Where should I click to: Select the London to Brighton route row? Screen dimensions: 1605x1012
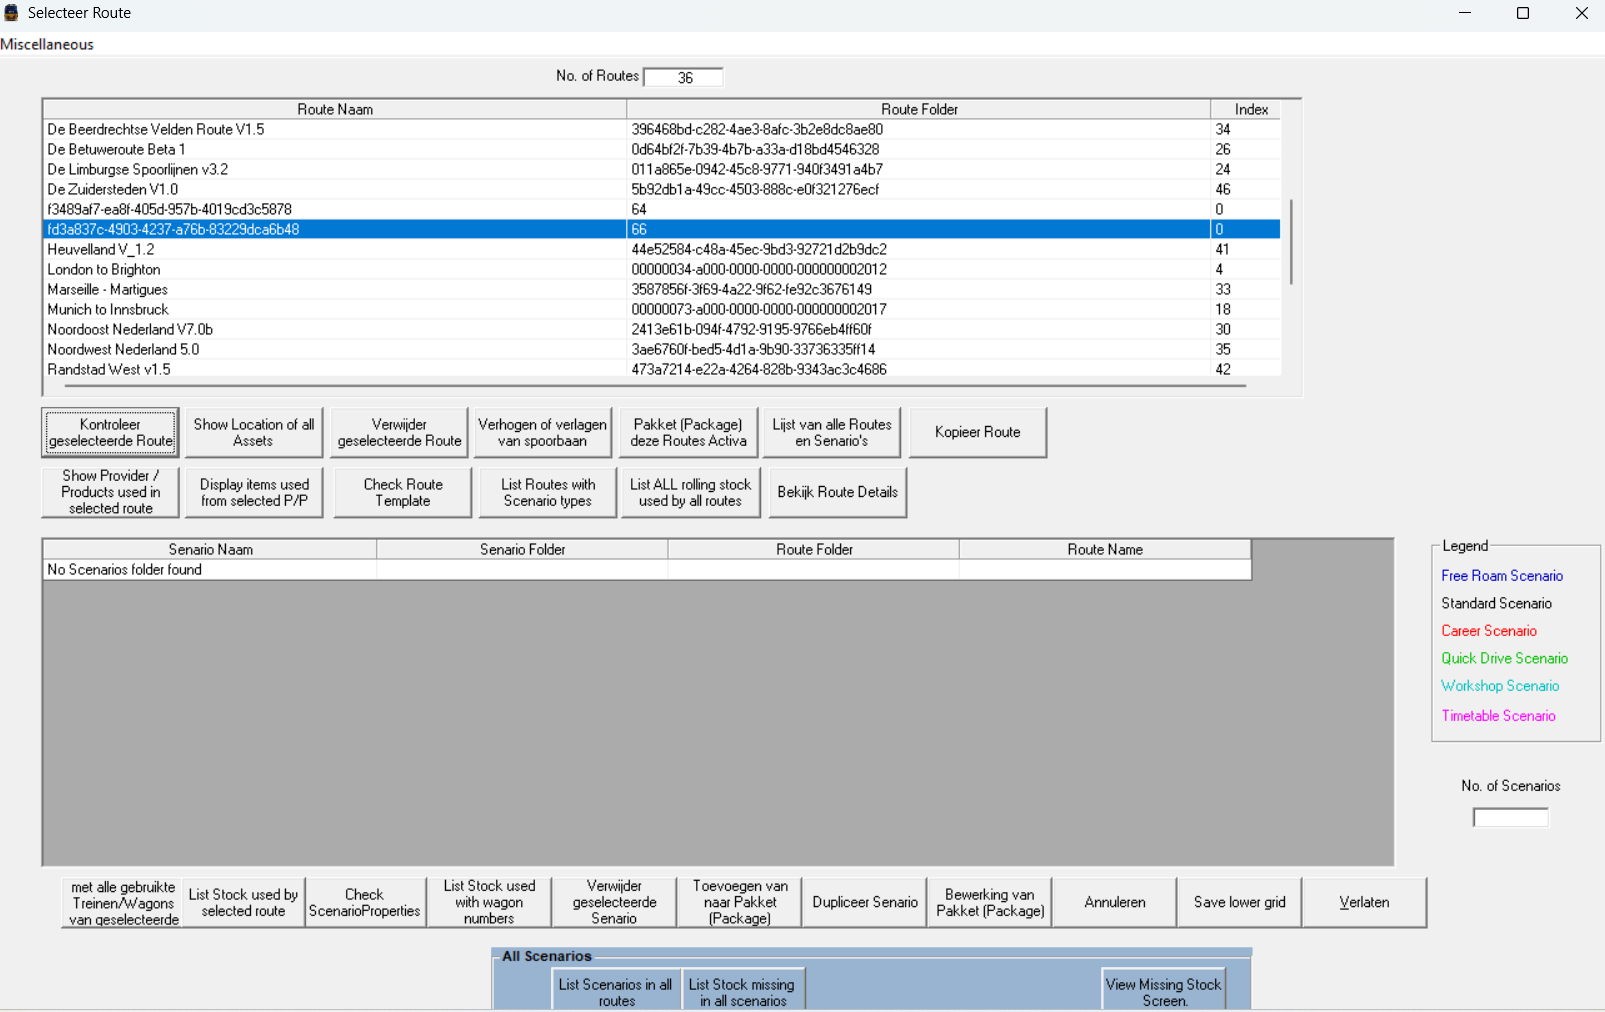tap(104, 269)
